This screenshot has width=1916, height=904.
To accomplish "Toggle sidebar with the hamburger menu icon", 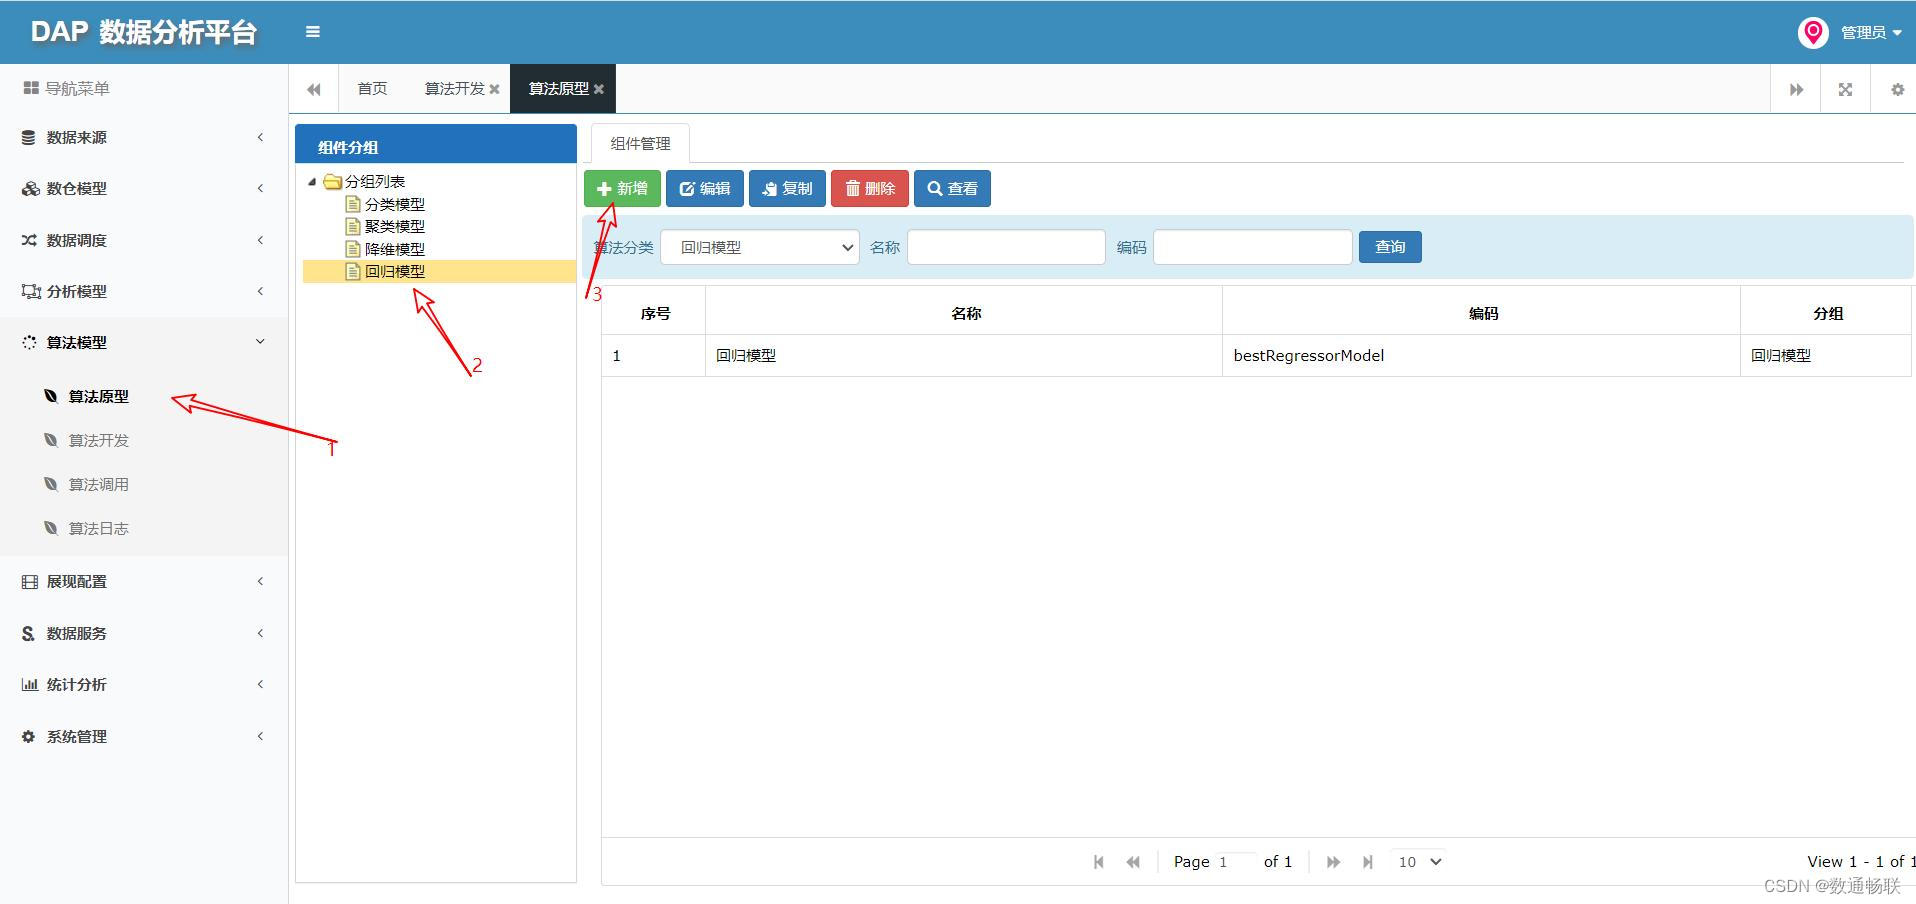I will [313, 32].
